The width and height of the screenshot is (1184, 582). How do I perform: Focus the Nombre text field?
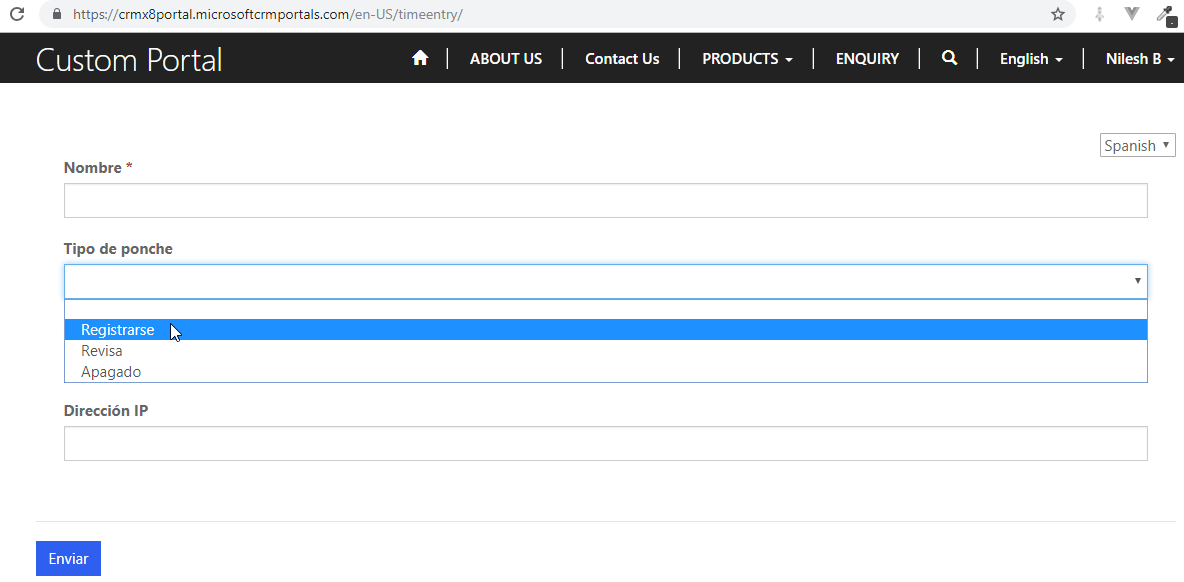click(605, 201)
